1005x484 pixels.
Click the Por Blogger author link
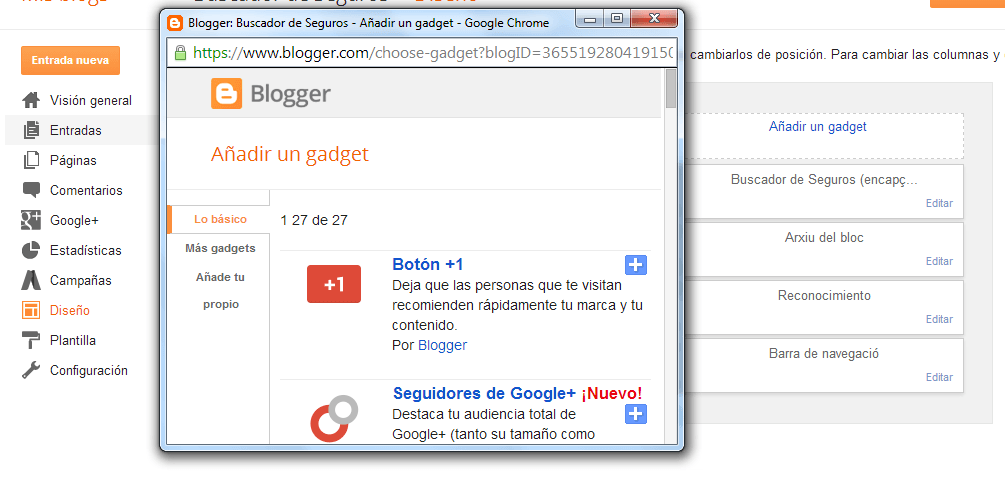(442, 346)
